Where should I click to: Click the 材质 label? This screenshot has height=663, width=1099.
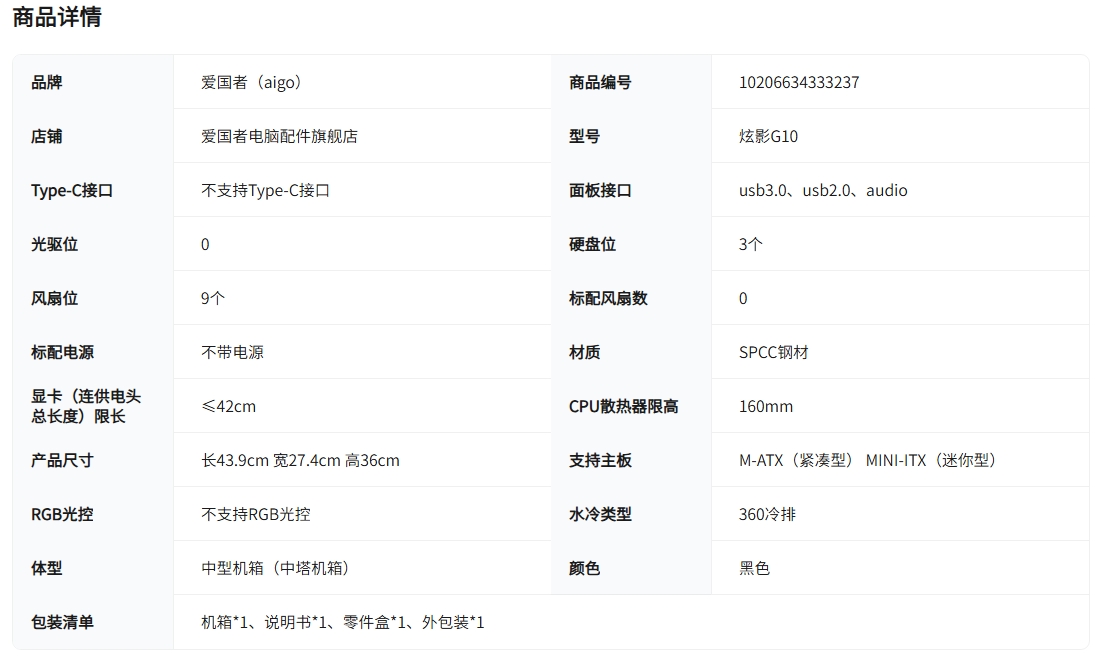click(585, 353)
